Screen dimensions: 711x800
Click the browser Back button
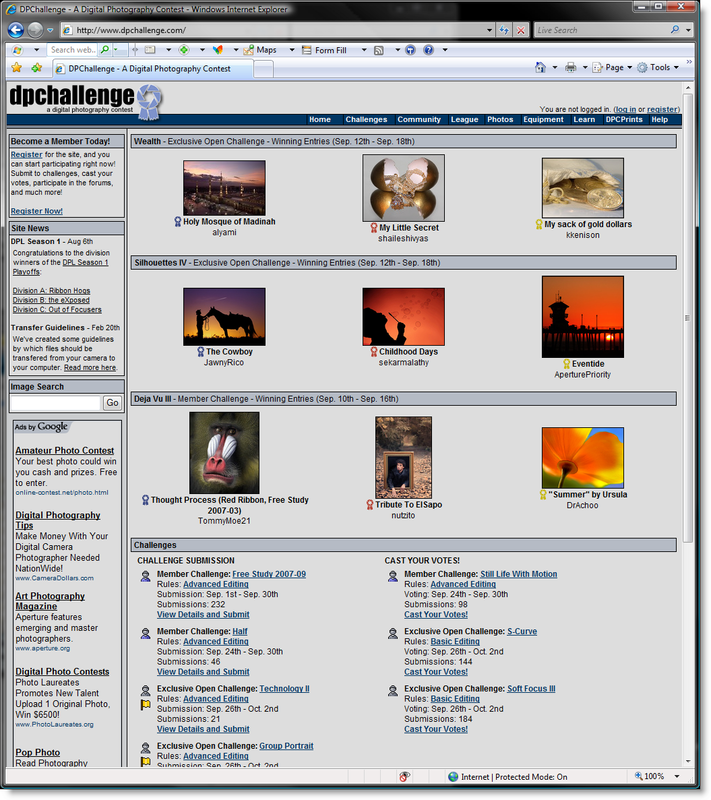point(17,30)
